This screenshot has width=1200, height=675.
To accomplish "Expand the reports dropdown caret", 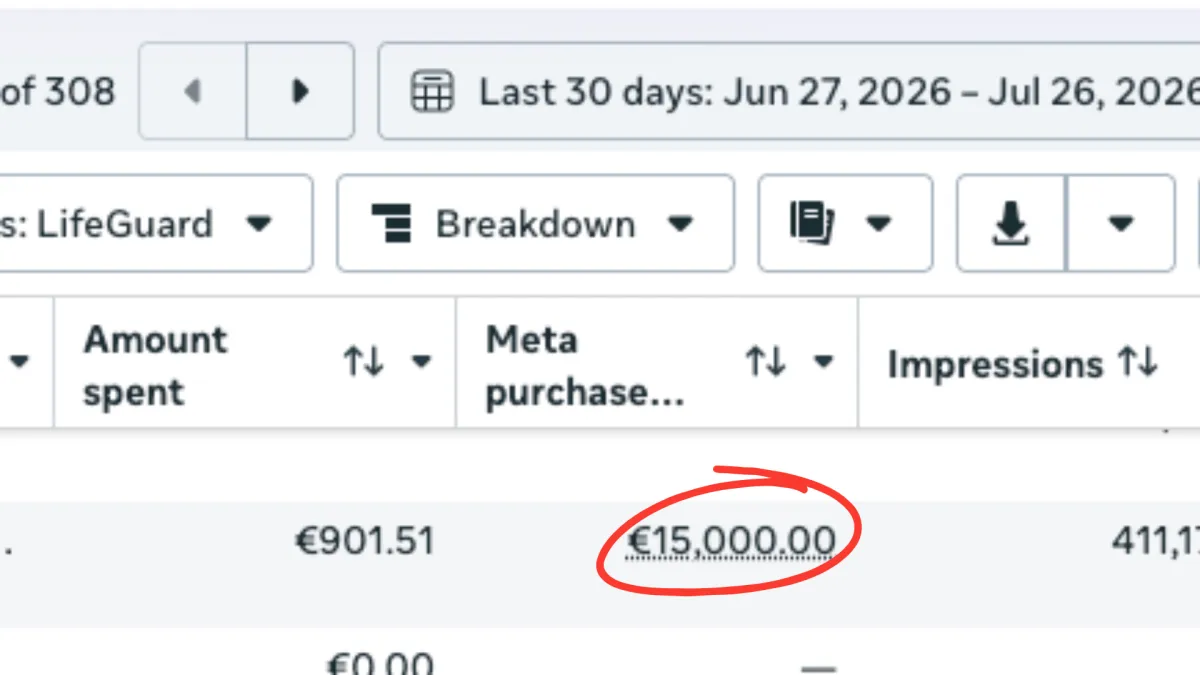I will click(x=879, y=223).
